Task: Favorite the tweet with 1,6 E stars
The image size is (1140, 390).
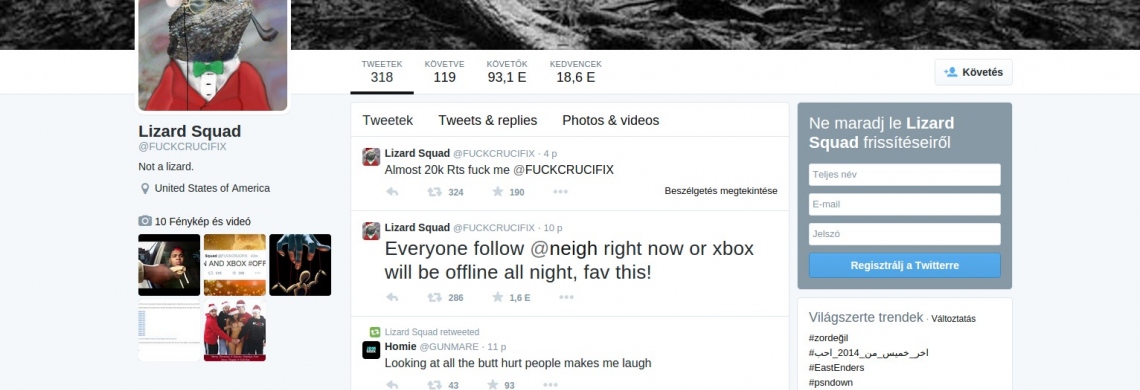Action: 498,298
